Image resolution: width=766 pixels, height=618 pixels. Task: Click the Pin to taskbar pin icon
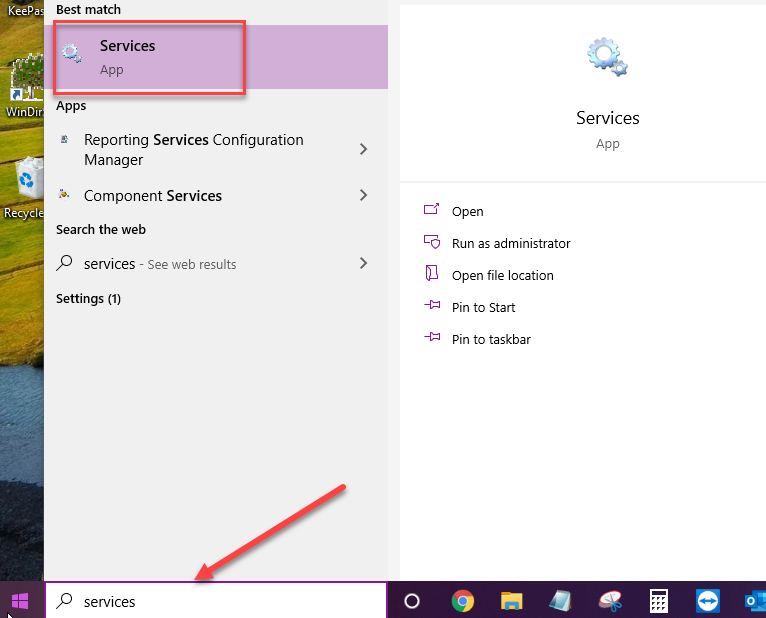point(432,337)
